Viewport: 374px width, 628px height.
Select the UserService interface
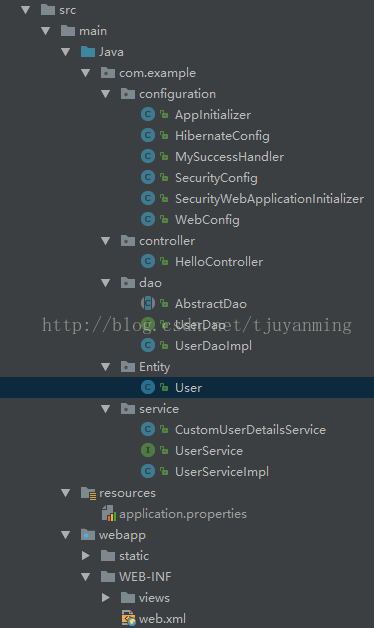click(x=209, y=451)
